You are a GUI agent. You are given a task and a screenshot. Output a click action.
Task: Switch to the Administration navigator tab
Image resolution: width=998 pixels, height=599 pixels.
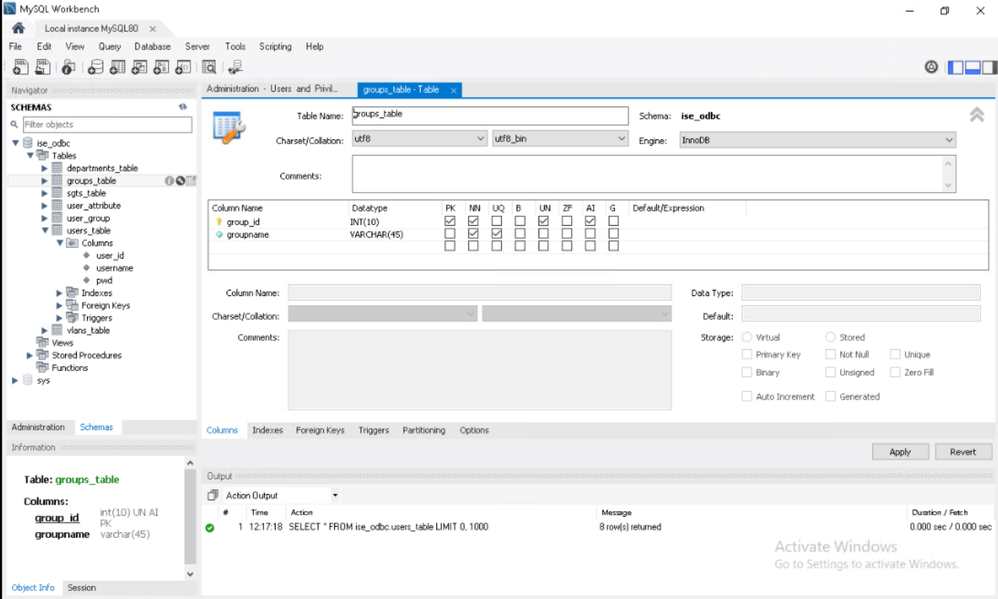[38, 427]
